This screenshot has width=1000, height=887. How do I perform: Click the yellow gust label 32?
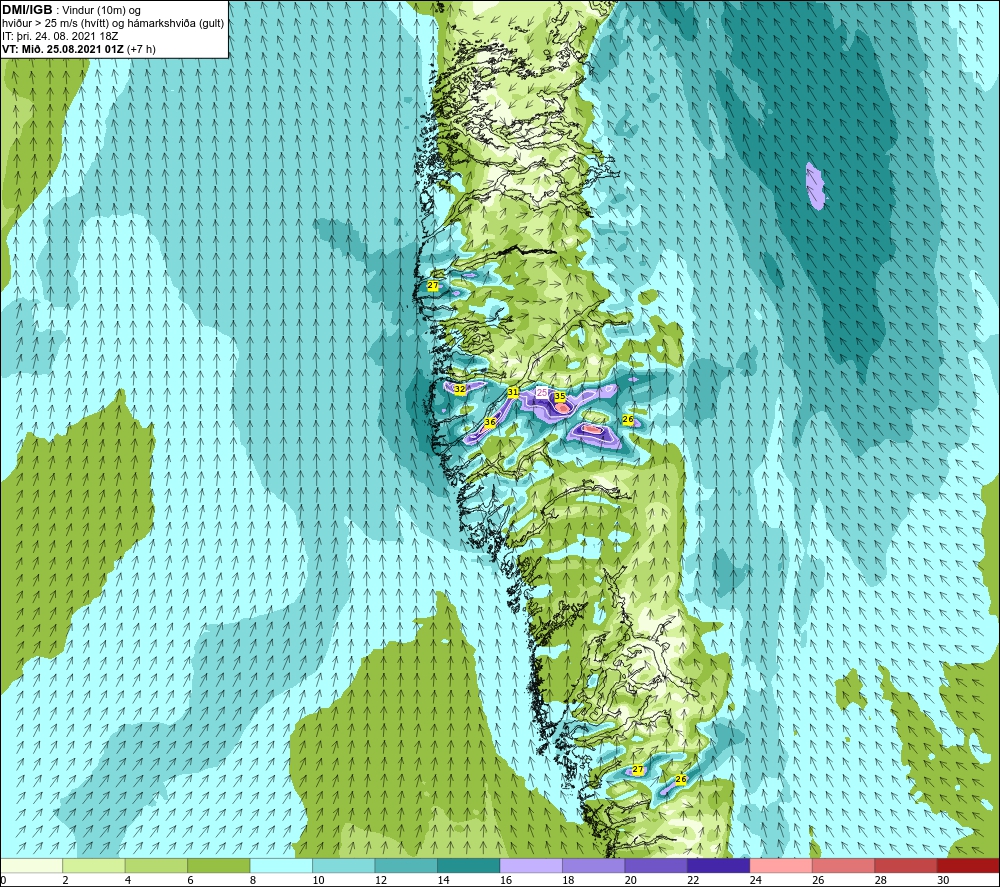point(459,389)
